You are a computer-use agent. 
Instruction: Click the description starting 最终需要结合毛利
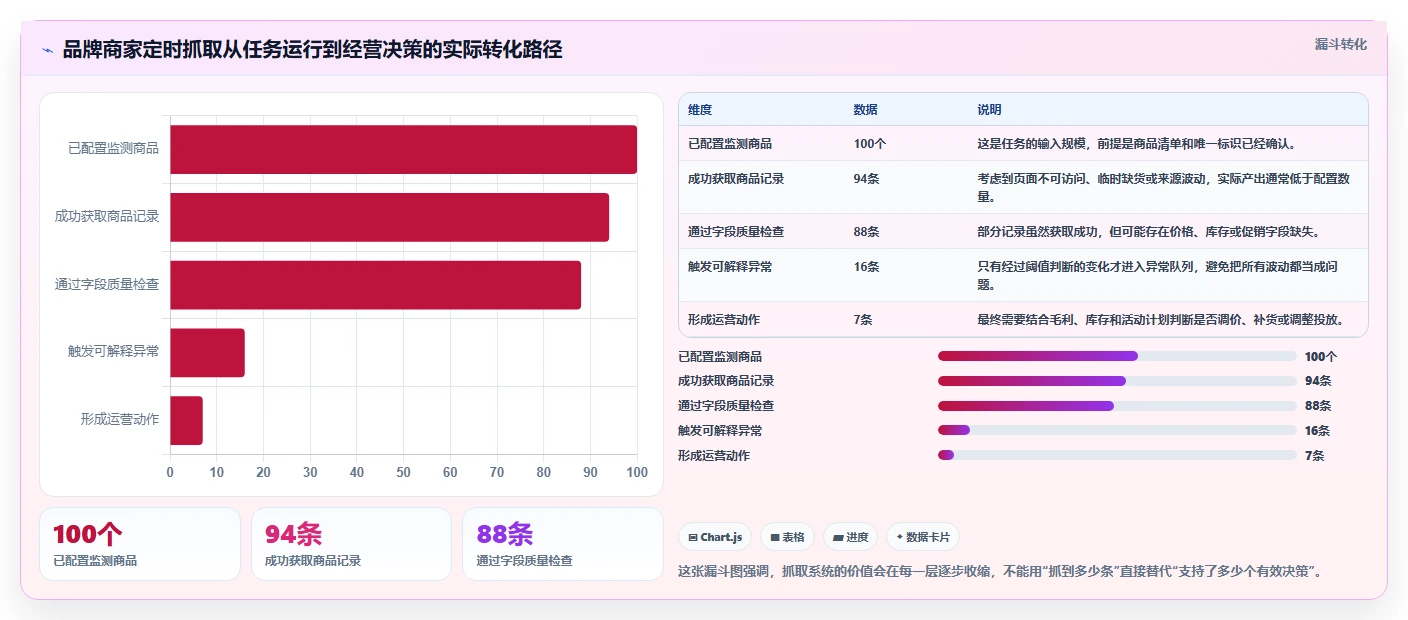1159,320
